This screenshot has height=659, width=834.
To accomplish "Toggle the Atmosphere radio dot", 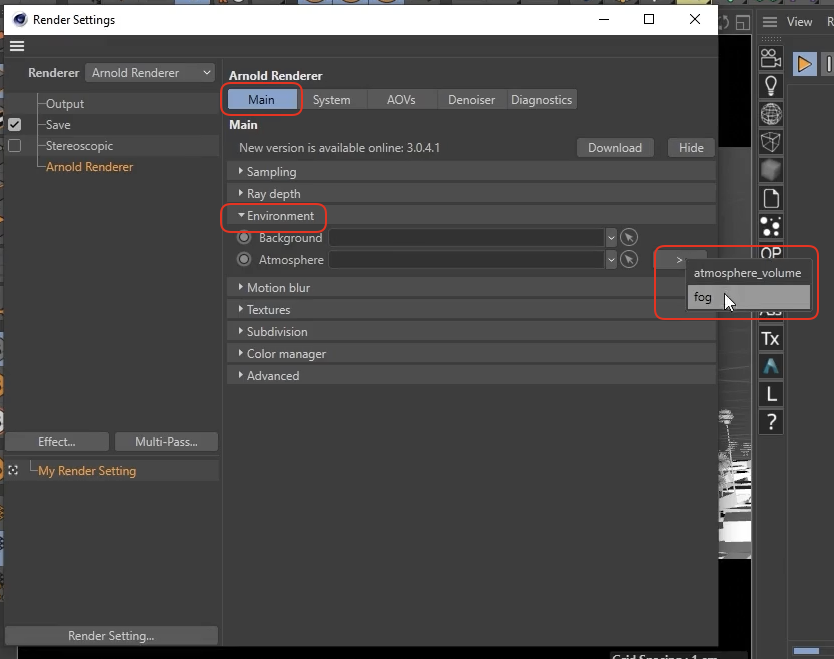I will tap(244, 260).
